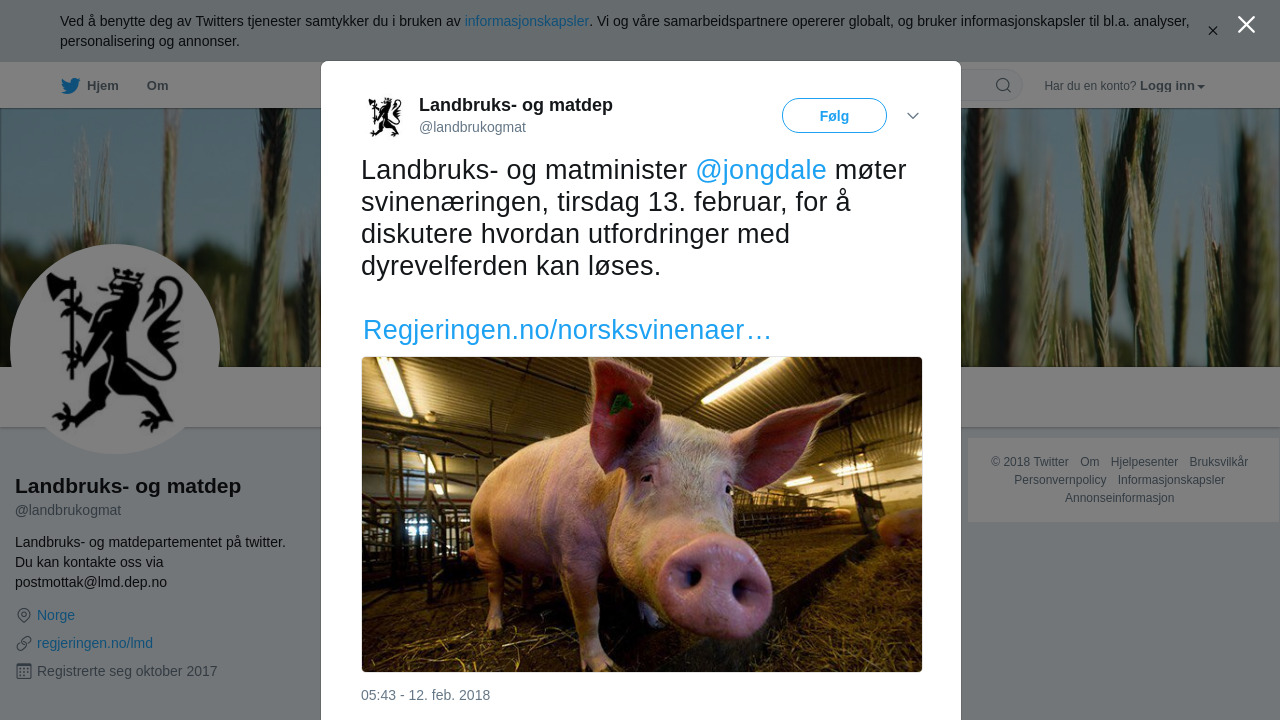Close the tweet modal with large X
1280x720 pixels.
1246,25
